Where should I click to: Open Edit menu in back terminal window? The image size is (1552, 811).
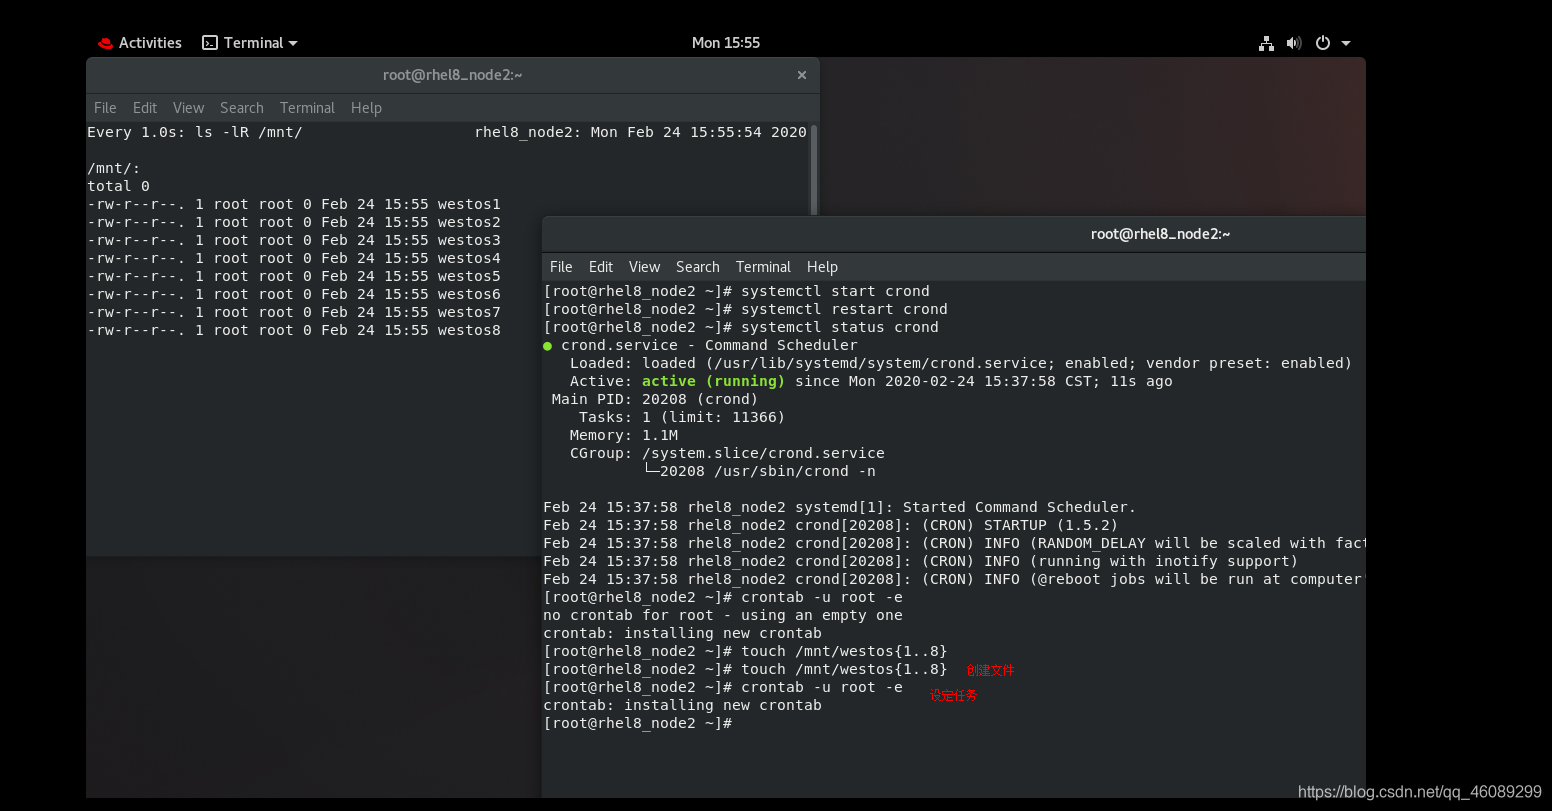pos(145,108)
